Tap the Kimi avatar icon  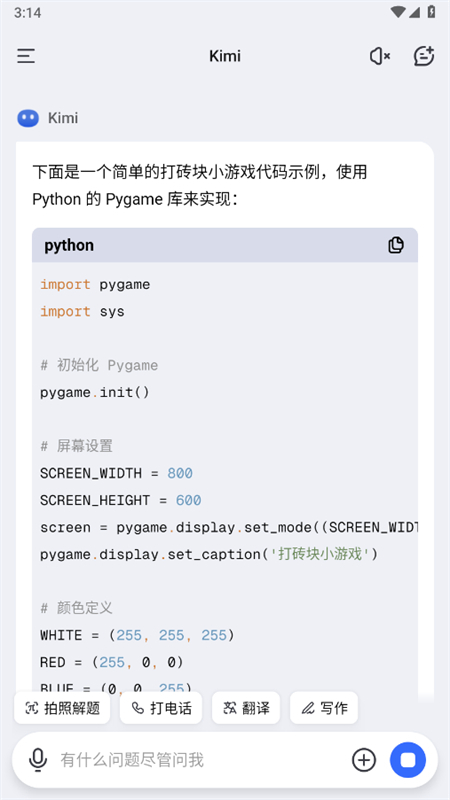click(28, 118)
